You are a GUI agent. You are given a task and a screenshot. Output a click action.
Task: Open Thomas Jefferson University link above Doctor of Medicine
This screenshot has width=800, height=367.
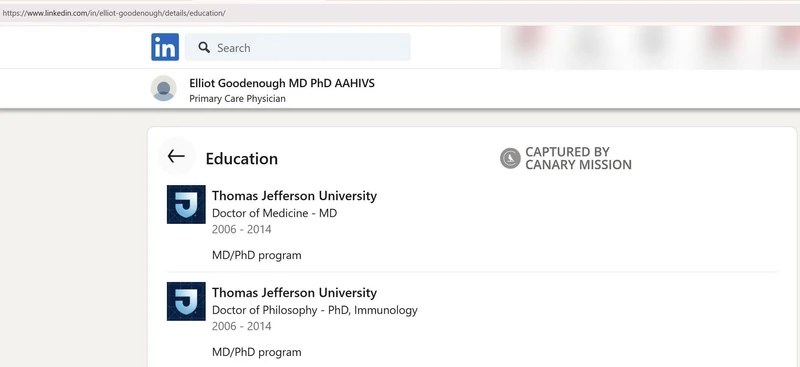pos(294,195)
